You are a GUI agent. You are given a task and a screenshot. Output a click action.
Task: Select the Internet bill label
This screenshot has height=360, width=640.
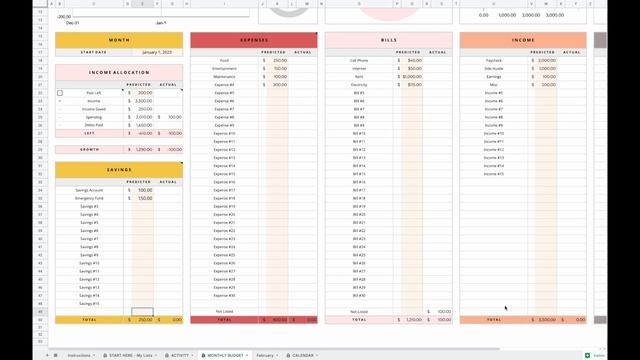(x=359, y=69)
